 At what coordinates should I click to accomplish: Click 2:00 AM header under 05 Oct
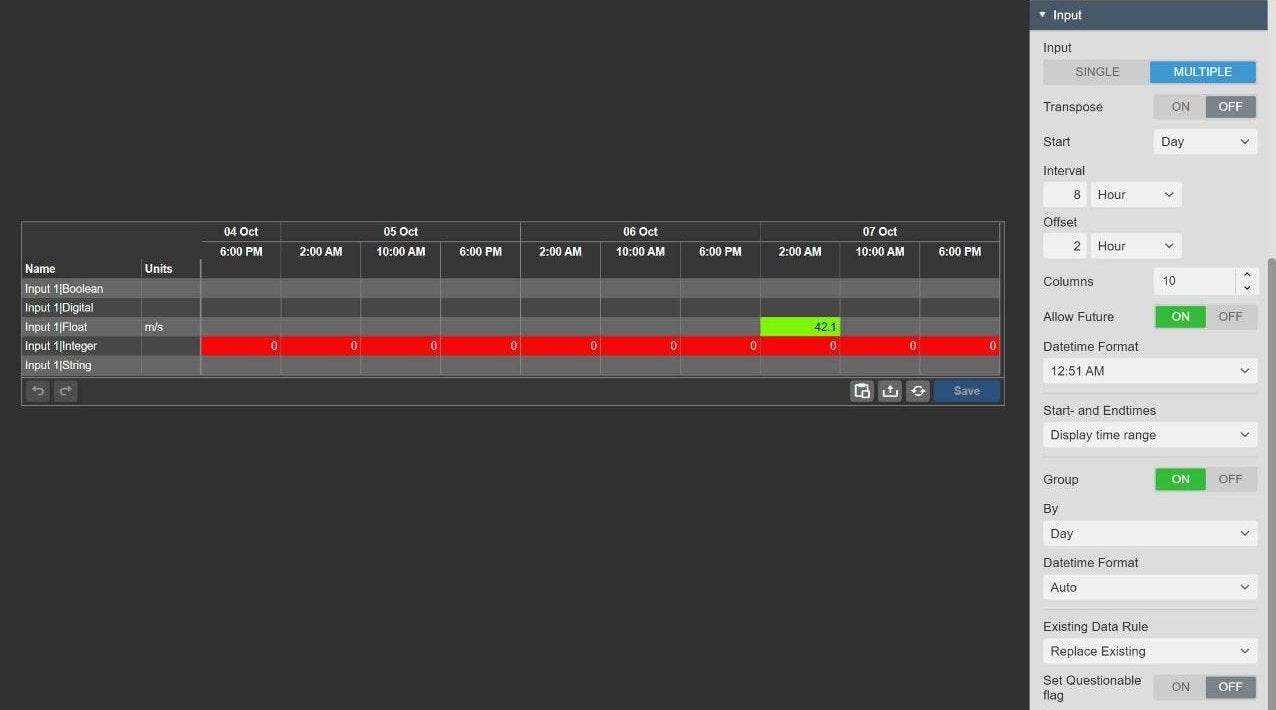(x=321, y=252)
